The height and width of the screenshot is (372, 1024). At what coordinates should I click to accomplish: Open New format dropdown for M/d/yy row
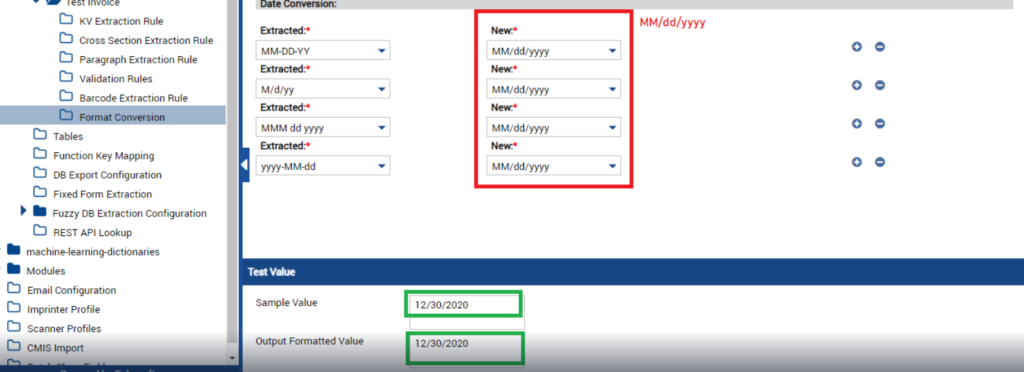click(x=554, y=89)
